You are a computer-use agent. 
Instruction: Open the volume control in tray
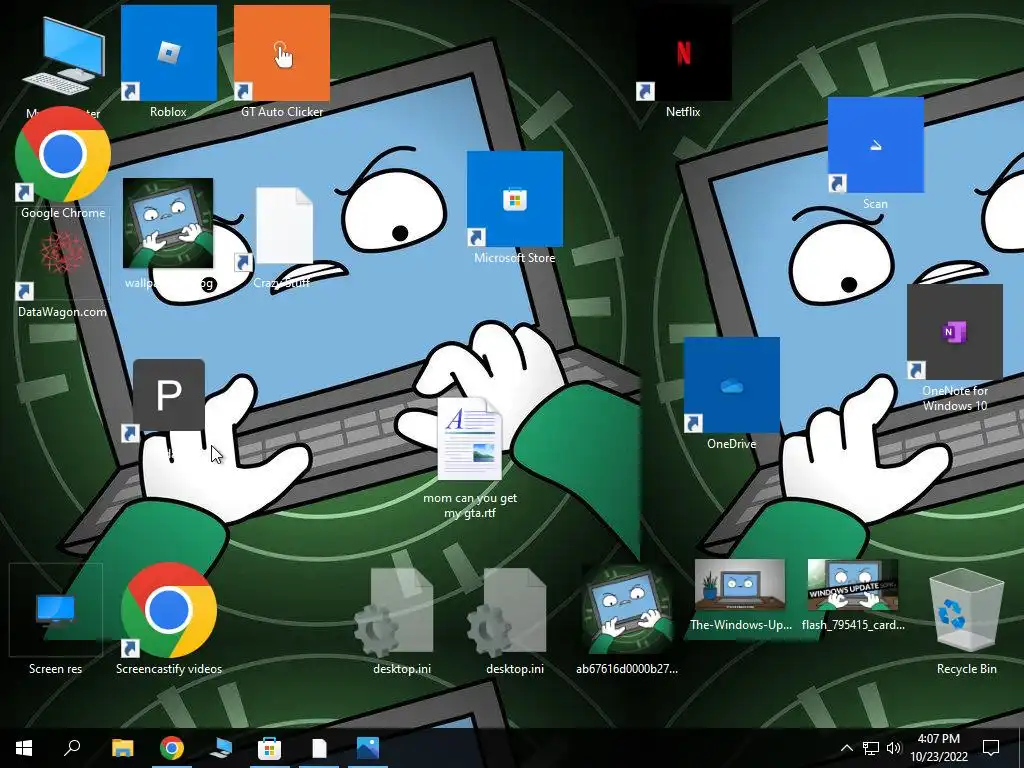pos(894,748)
